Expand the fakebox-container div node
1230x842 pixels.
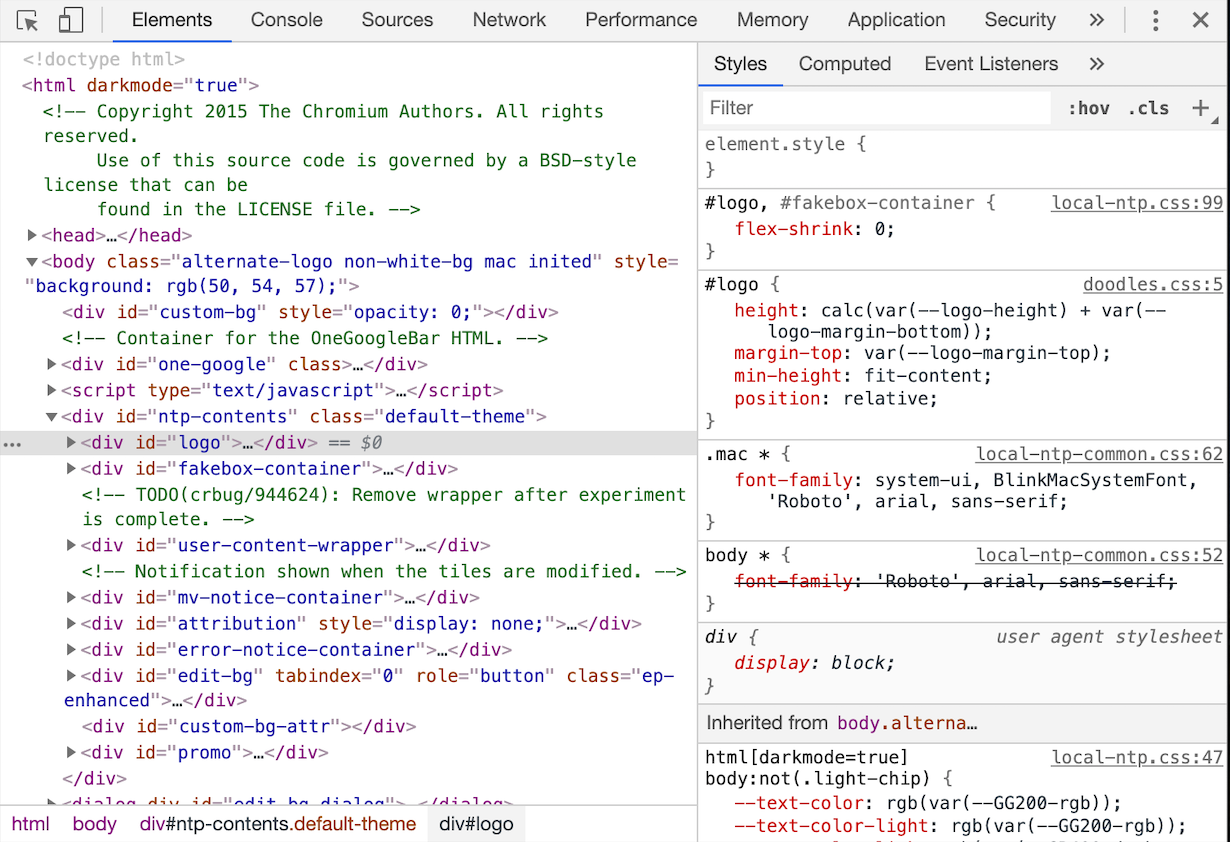click(x=71, y=469)
